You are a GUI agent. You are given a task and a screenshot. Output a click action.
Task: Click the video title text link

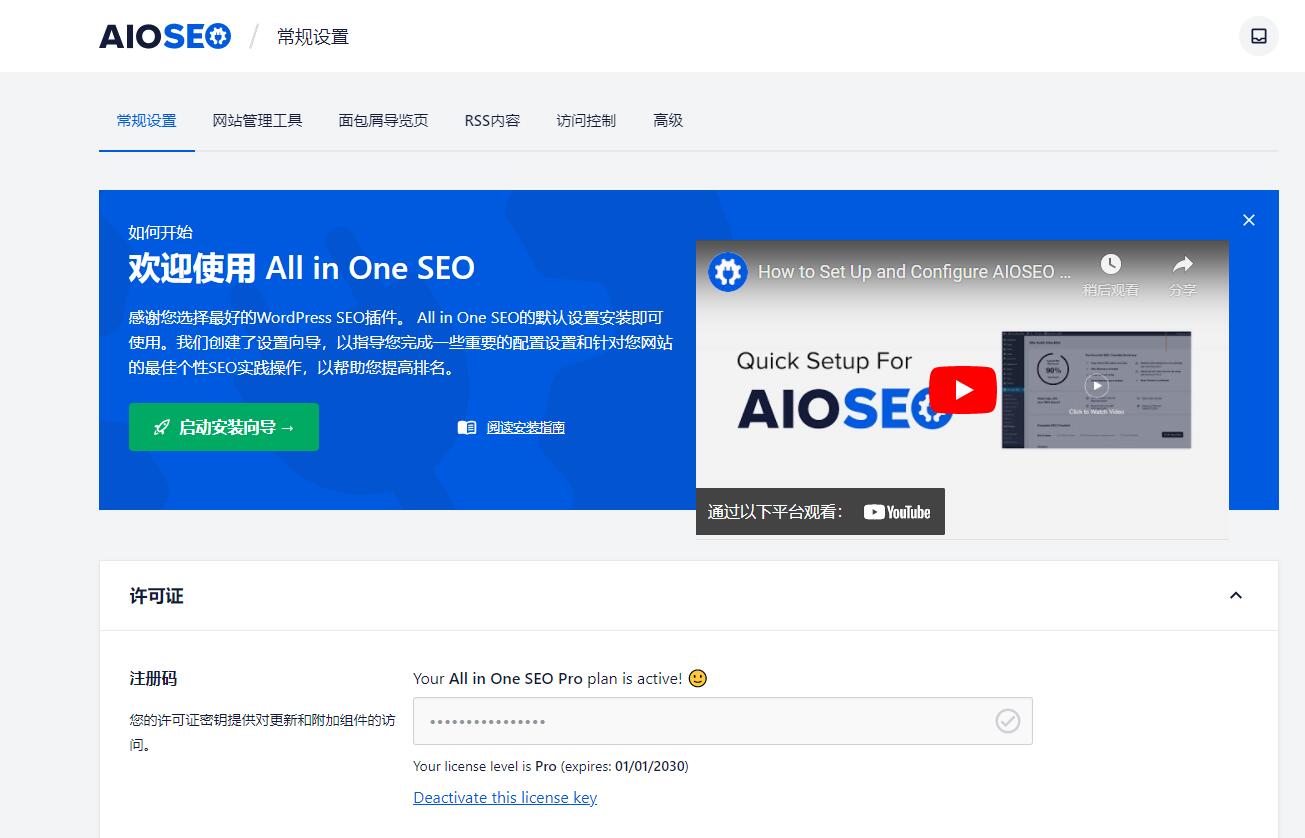pos(914,272)
